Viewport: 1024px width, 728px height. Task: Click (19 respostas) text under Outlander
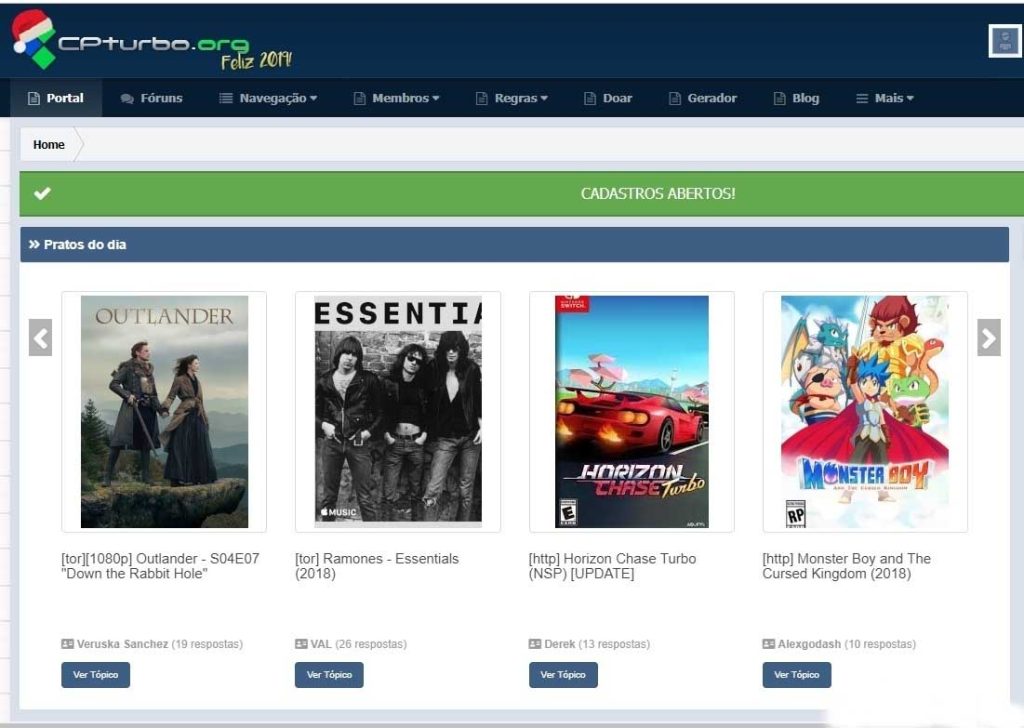207,644
